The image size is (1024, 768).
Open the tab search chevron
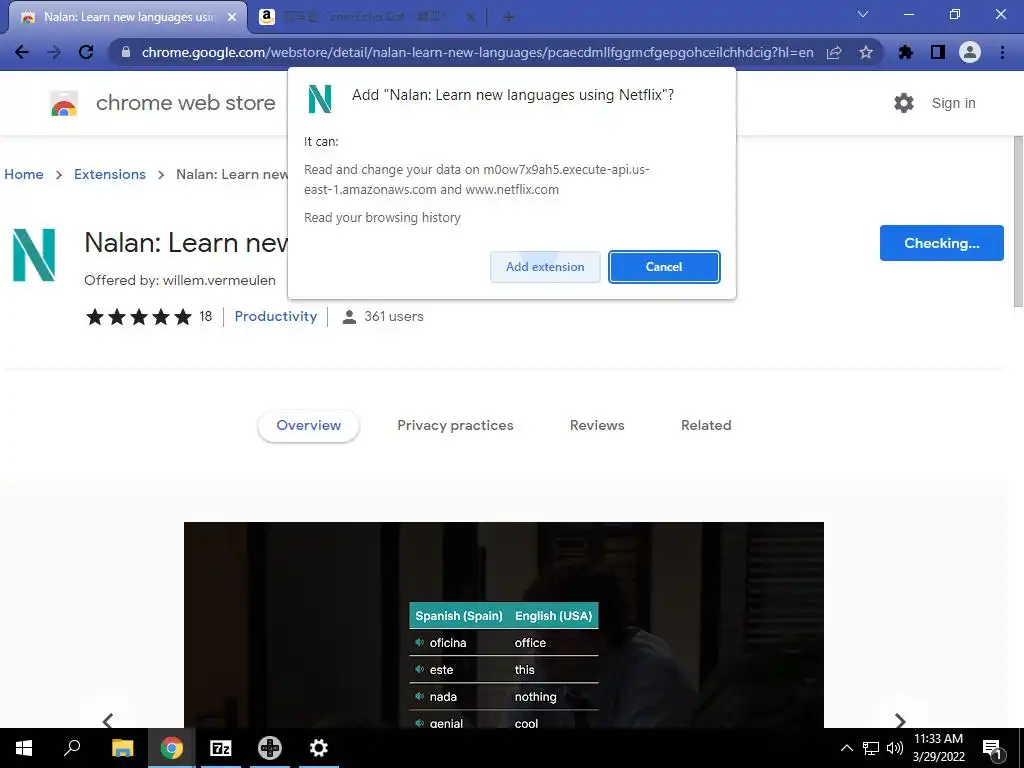[x=863, y=14]
